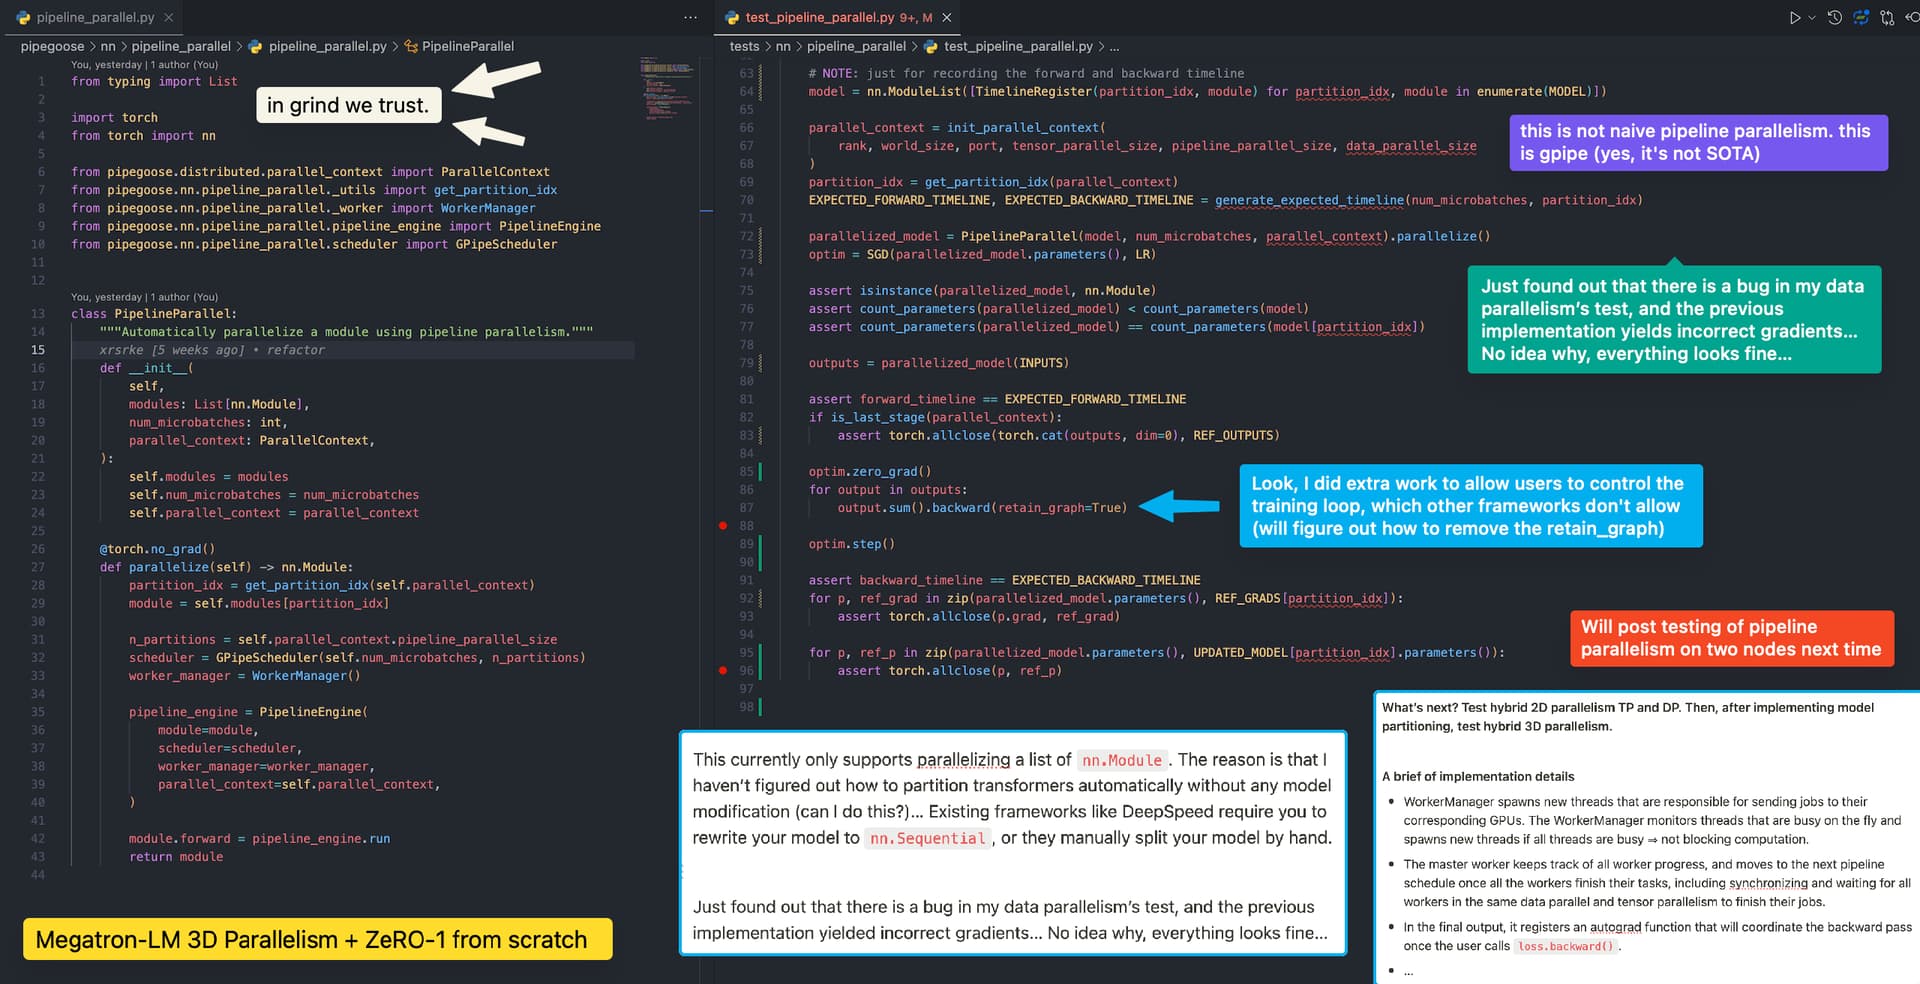Open the timeline history clock icon
The width and height of the screenshot is (1920, 984).
[x=1835, y=18]
